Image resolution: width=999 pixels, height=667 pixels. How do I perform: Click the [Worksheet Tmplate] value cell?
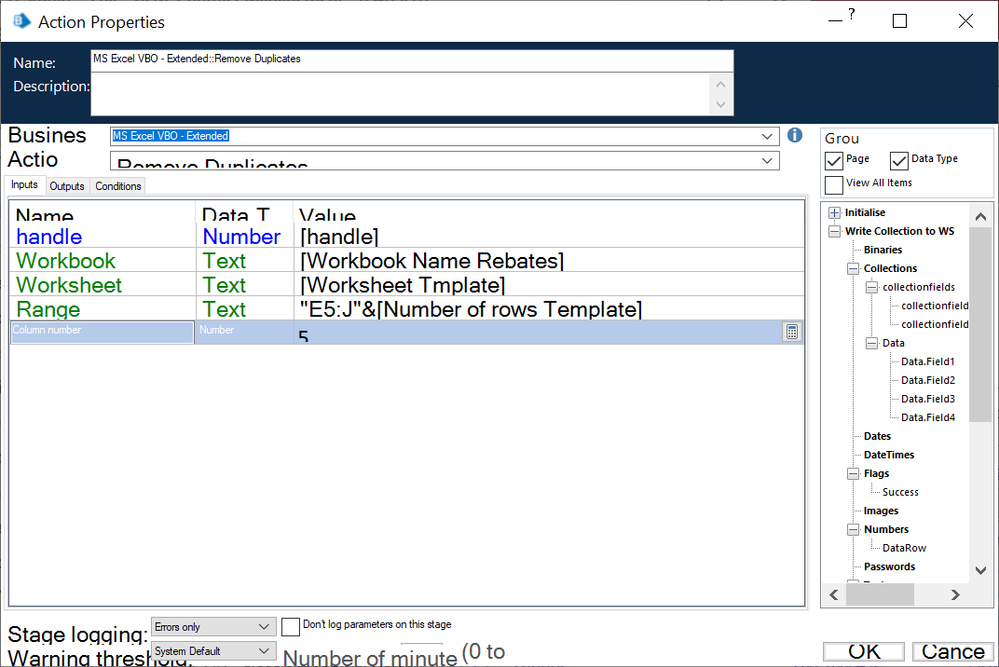(549, 285)
